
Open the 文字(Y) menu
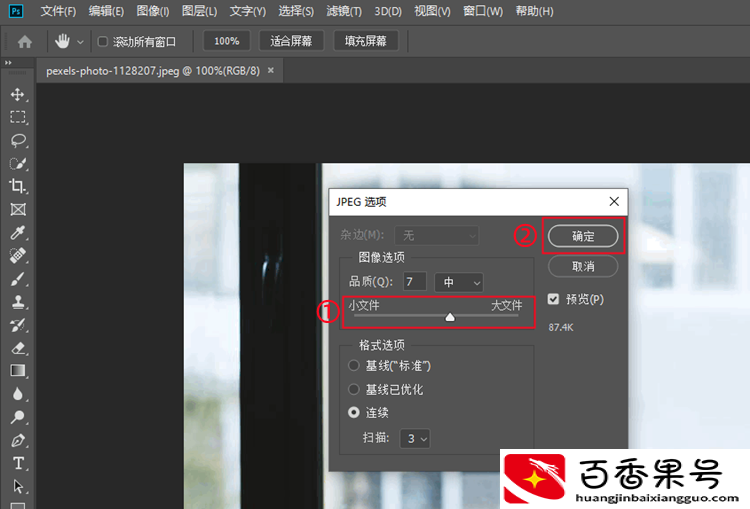click(x=248, y=11)
